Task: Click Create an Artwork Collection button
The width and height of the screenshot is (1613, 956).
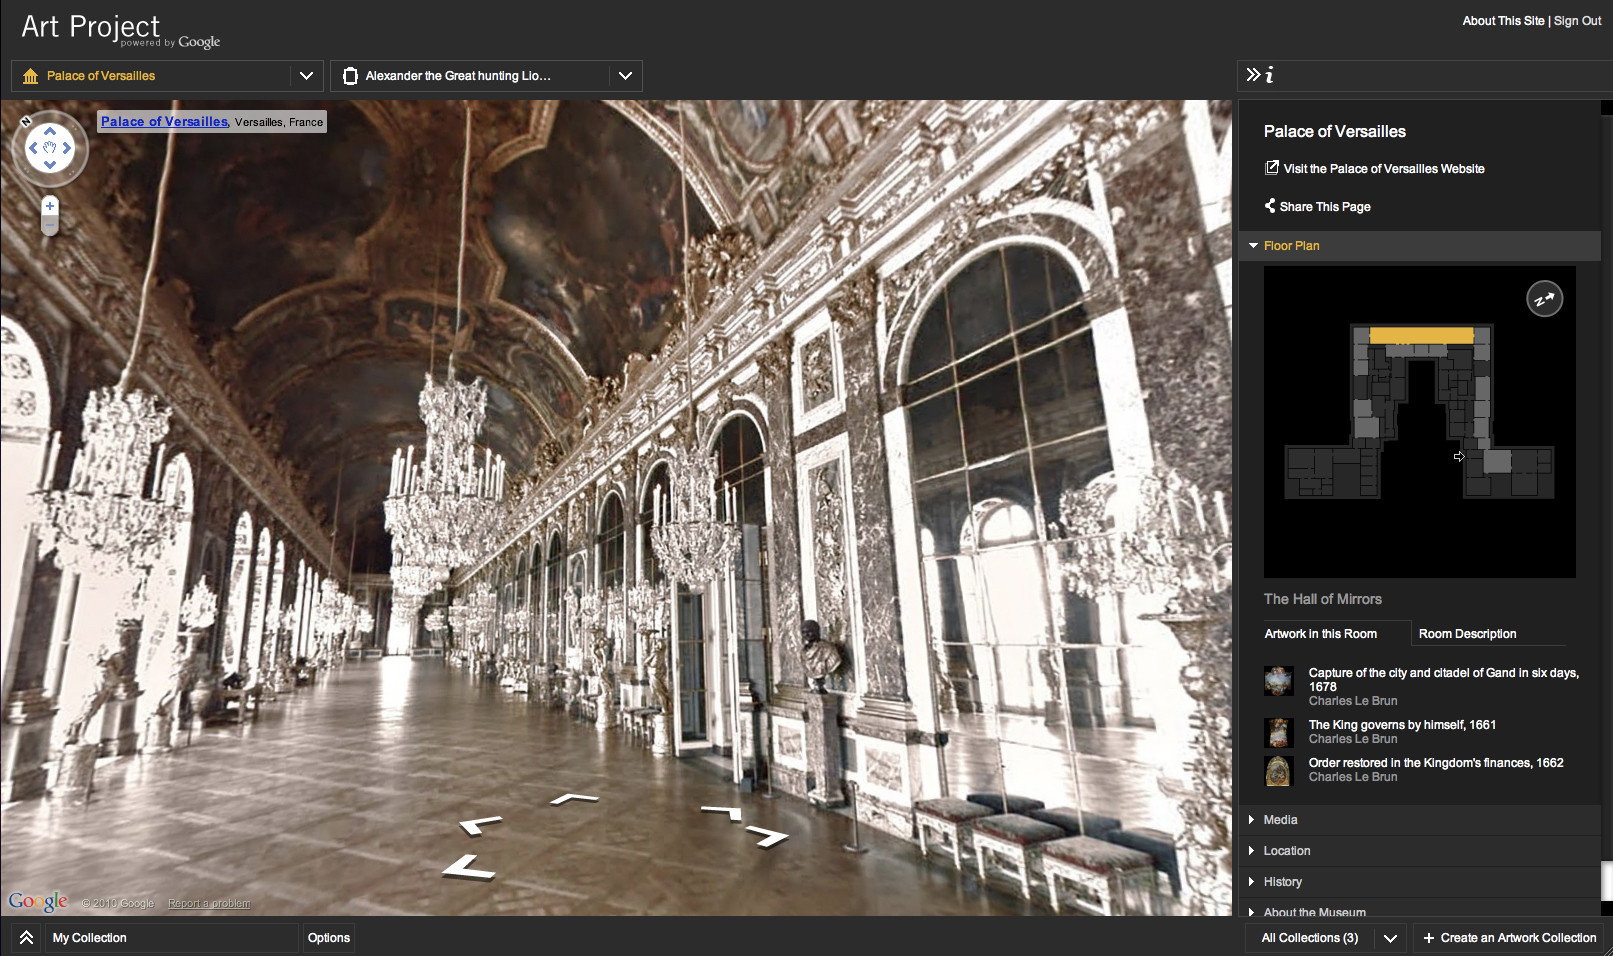Action: pyautogui.click(x=1509, y=938)
